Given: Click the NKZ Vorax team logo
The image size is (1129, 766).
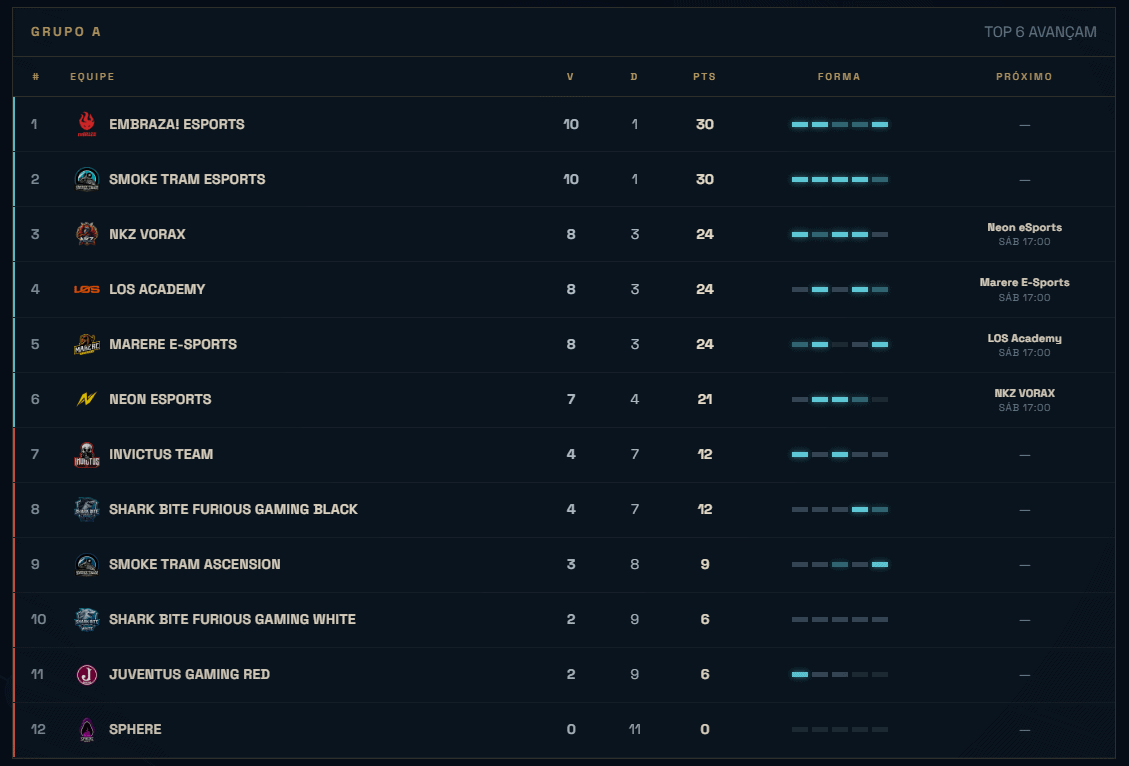Looking at the screenshot, I should click(86, 234).
